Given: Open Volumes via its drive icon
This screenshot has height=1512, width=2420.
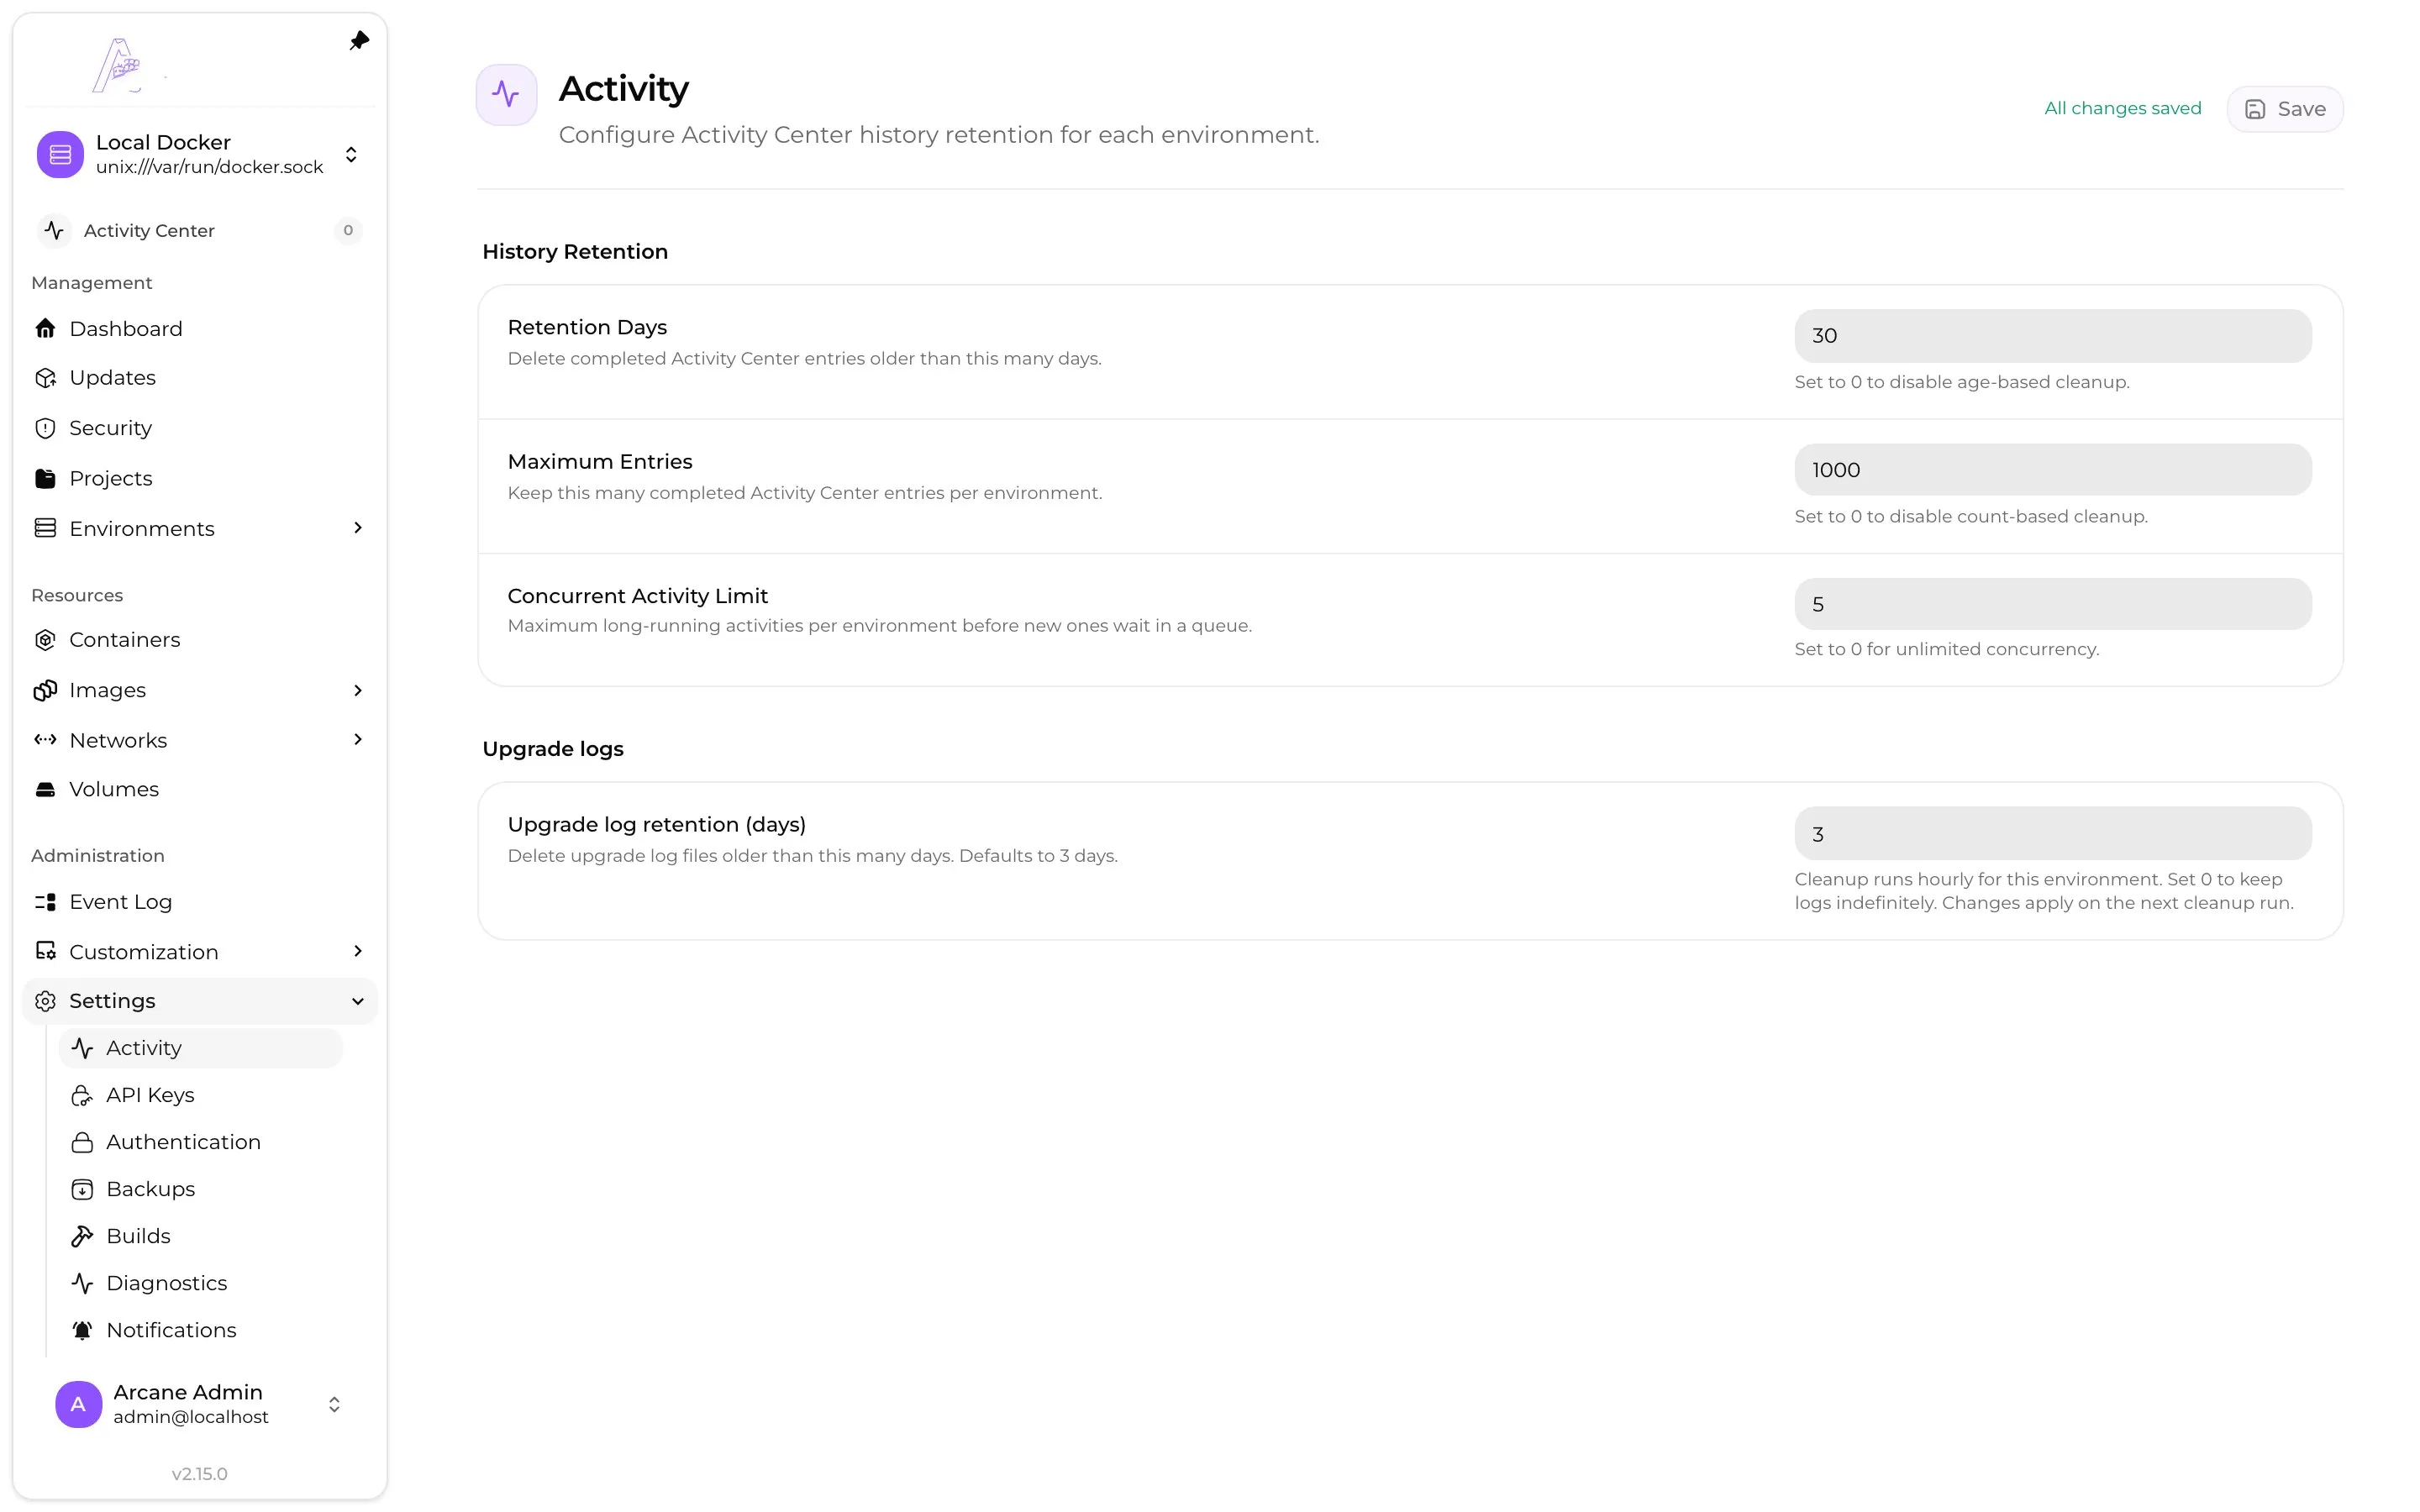Looking at the screenshot, I should pyautogui.click(x=45, y=789).
